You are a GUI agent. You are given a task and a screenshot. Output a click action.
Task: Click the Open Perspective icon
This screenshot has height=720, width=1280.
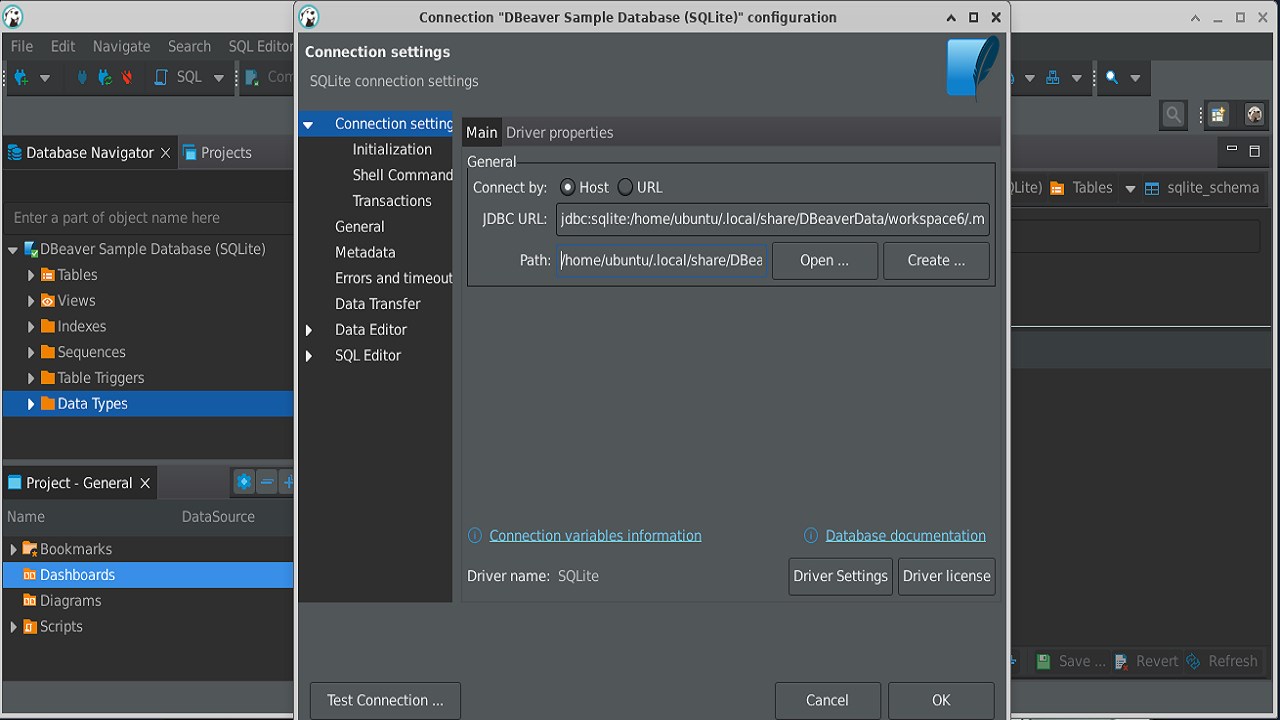pyautogui.click(x=1218, y=115)
